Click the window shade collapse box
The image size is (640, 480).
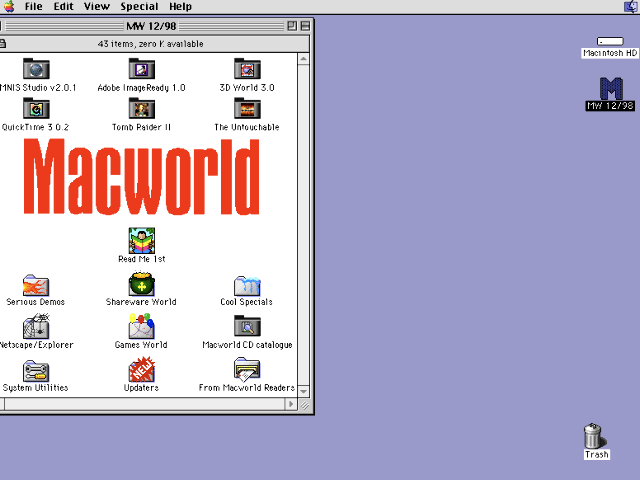tap(305, 26)
